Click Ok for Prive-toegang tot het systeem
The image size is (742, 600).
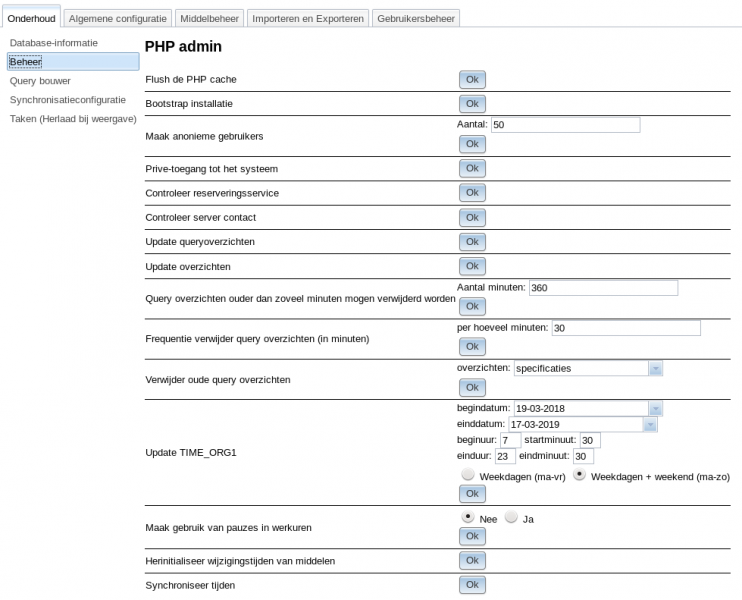(472, 168)
